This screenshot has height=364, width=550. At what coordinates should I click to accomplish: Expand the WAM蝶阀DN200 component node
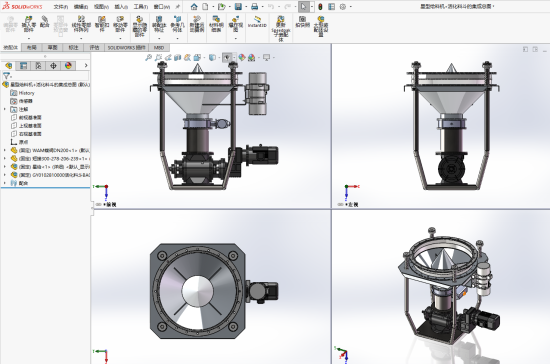(x=5, y=150)
